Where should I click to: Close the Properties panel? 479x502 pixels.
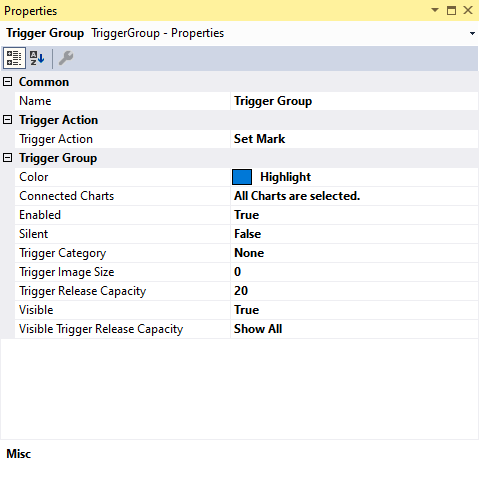(468, 10)
